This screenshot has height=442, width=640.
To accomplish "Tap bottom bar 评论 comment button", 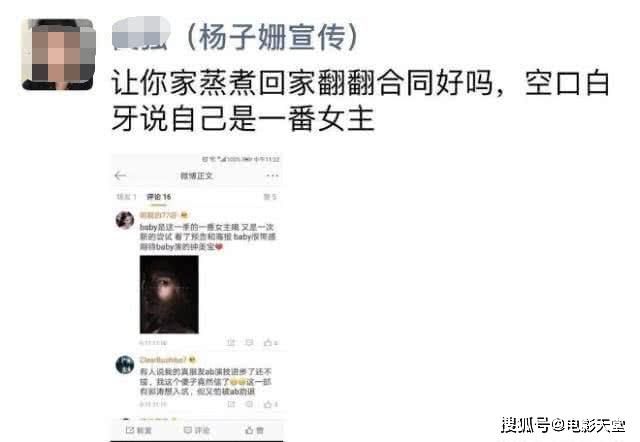I will [197, 430].
